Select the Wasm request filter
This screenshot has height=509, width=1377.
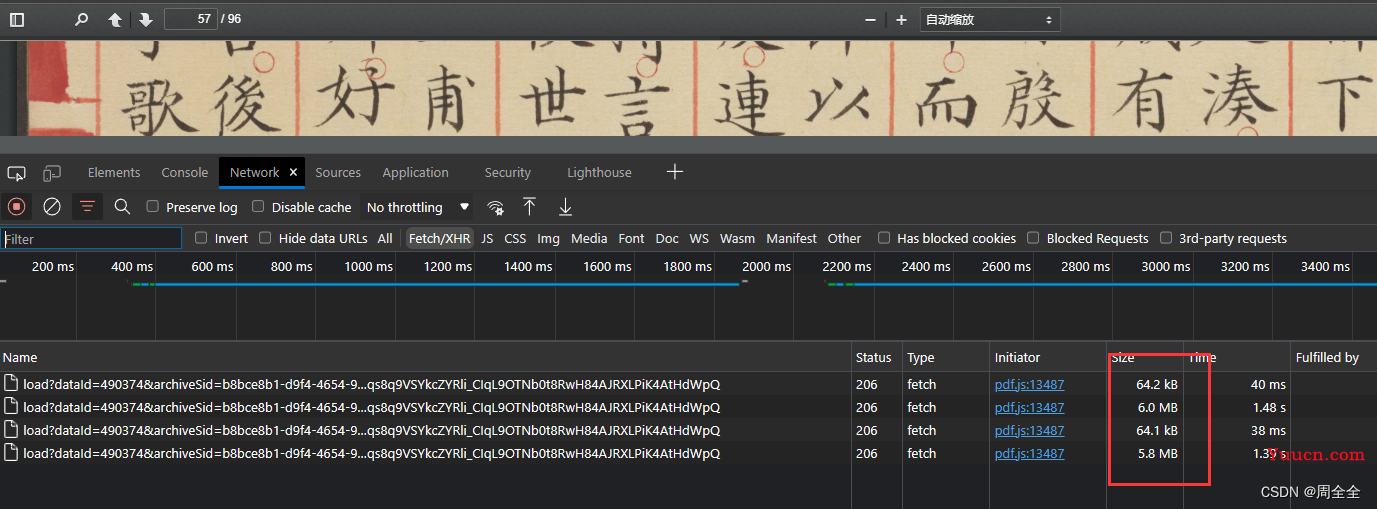(737, 238)
